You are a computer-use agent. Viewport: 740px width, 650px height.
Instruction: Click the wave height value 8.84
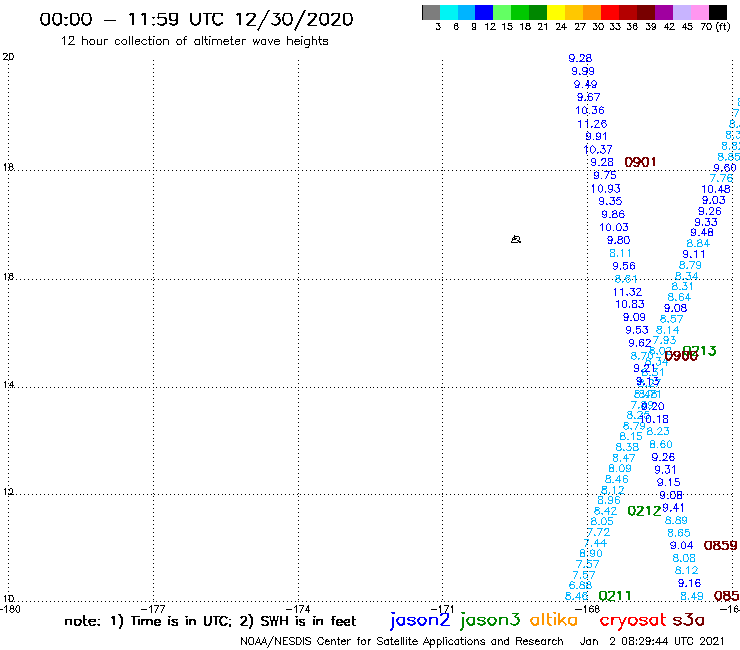[698, 244]
